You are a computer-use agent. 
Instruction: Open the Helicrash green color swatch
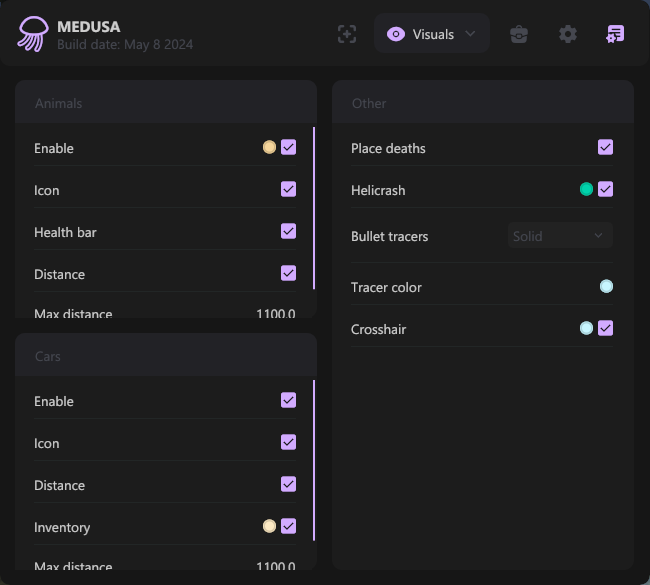point(586,189)
